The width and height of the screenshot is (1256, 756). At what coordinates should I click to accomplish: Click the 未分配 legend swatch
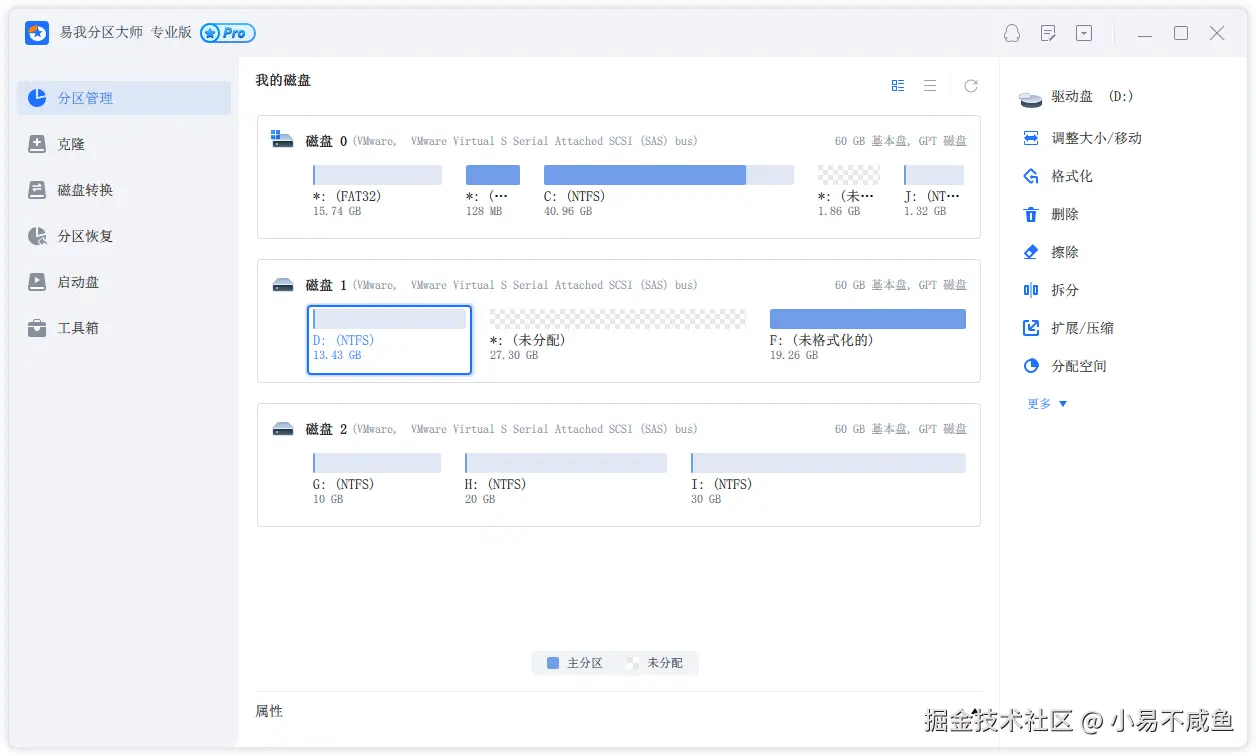tap(633, 663)
